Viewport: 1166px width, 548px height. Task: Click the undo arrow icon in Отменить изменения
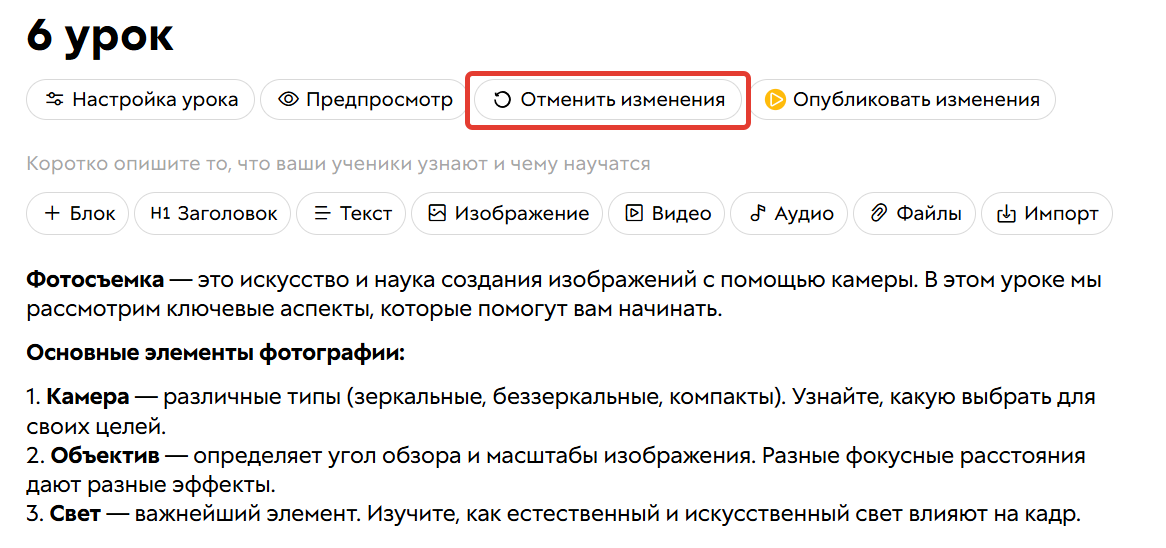503,100
